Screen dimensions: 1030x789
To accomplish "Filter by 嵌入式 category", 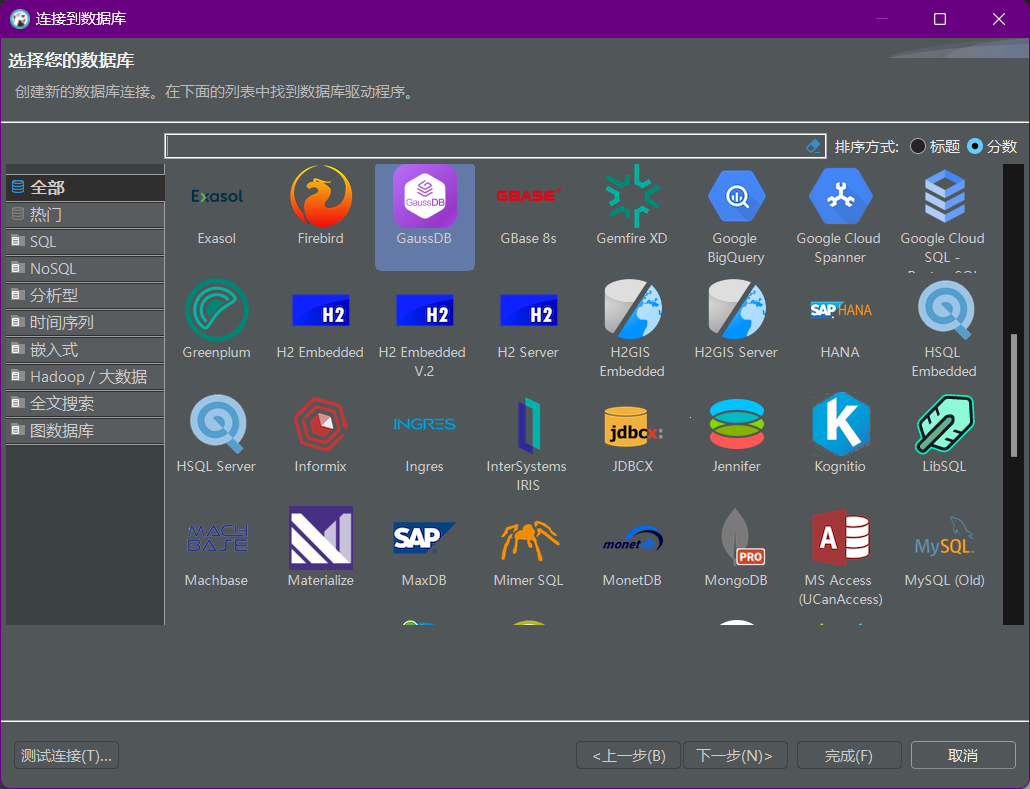I will click(85, 349).
